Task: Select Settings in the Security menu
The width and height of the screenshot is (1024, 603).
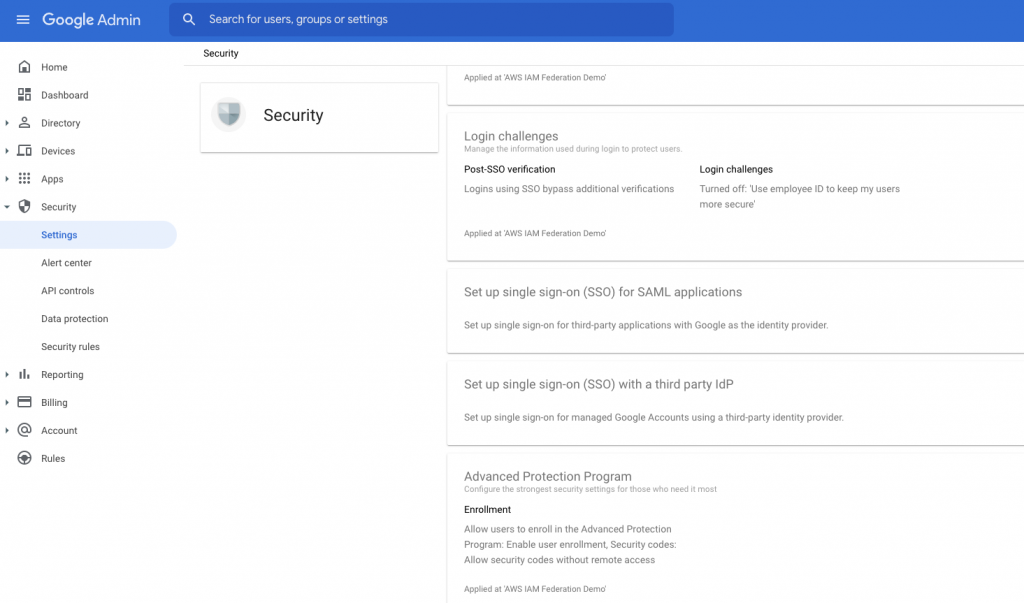Action: [x=58, y=234]
